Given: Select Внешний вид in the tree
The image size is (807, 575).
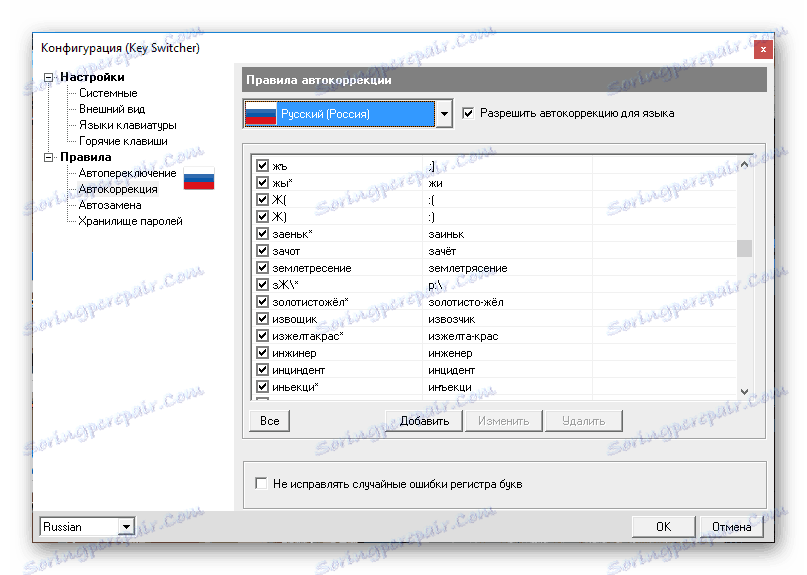Looking at the screenshot, I should click(x=112, y=109).
